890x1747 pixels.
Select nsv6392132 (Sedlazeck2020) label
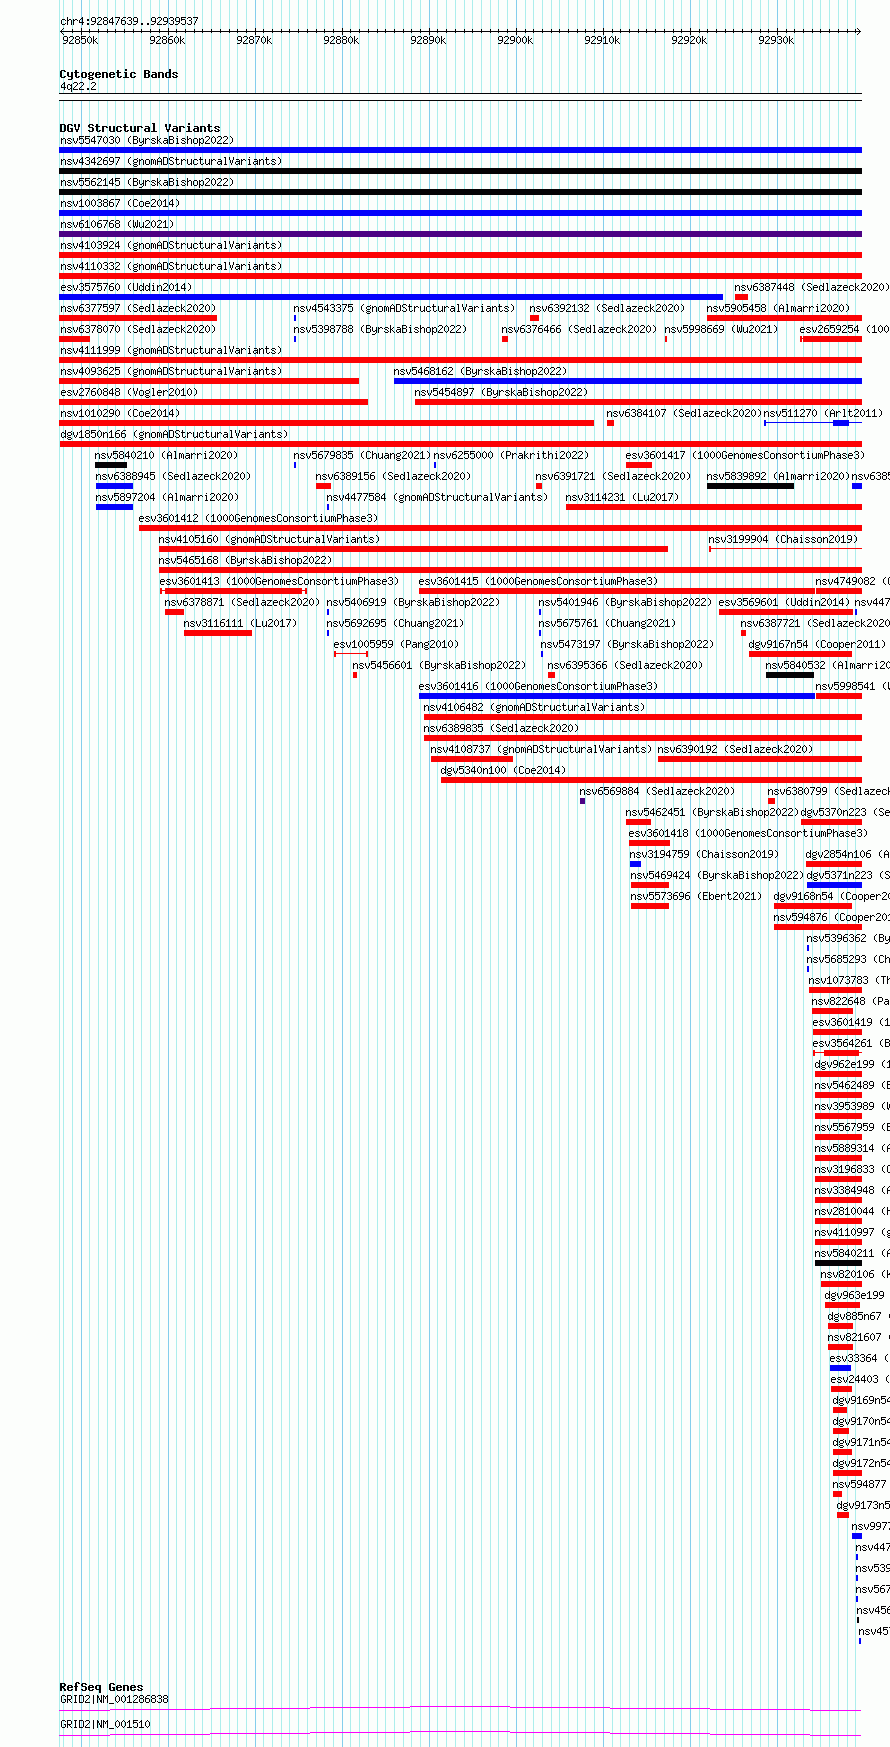608,309
